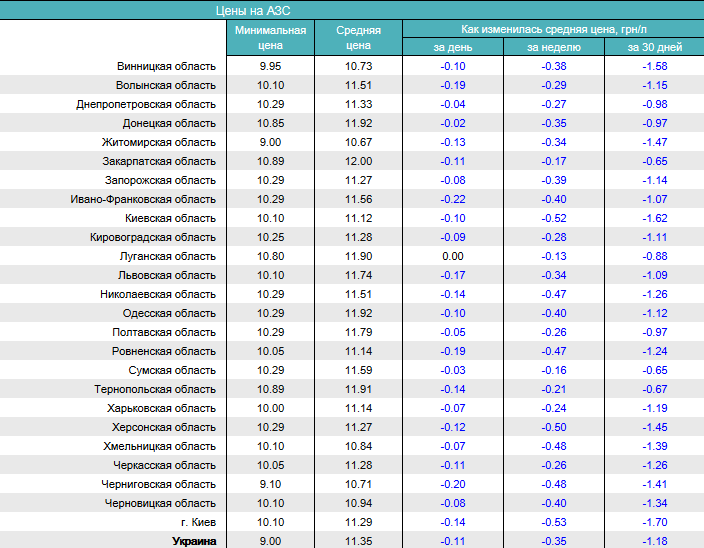Select Луганская область daily change 0.00
The image size is (704, 548).
point(453,256)
